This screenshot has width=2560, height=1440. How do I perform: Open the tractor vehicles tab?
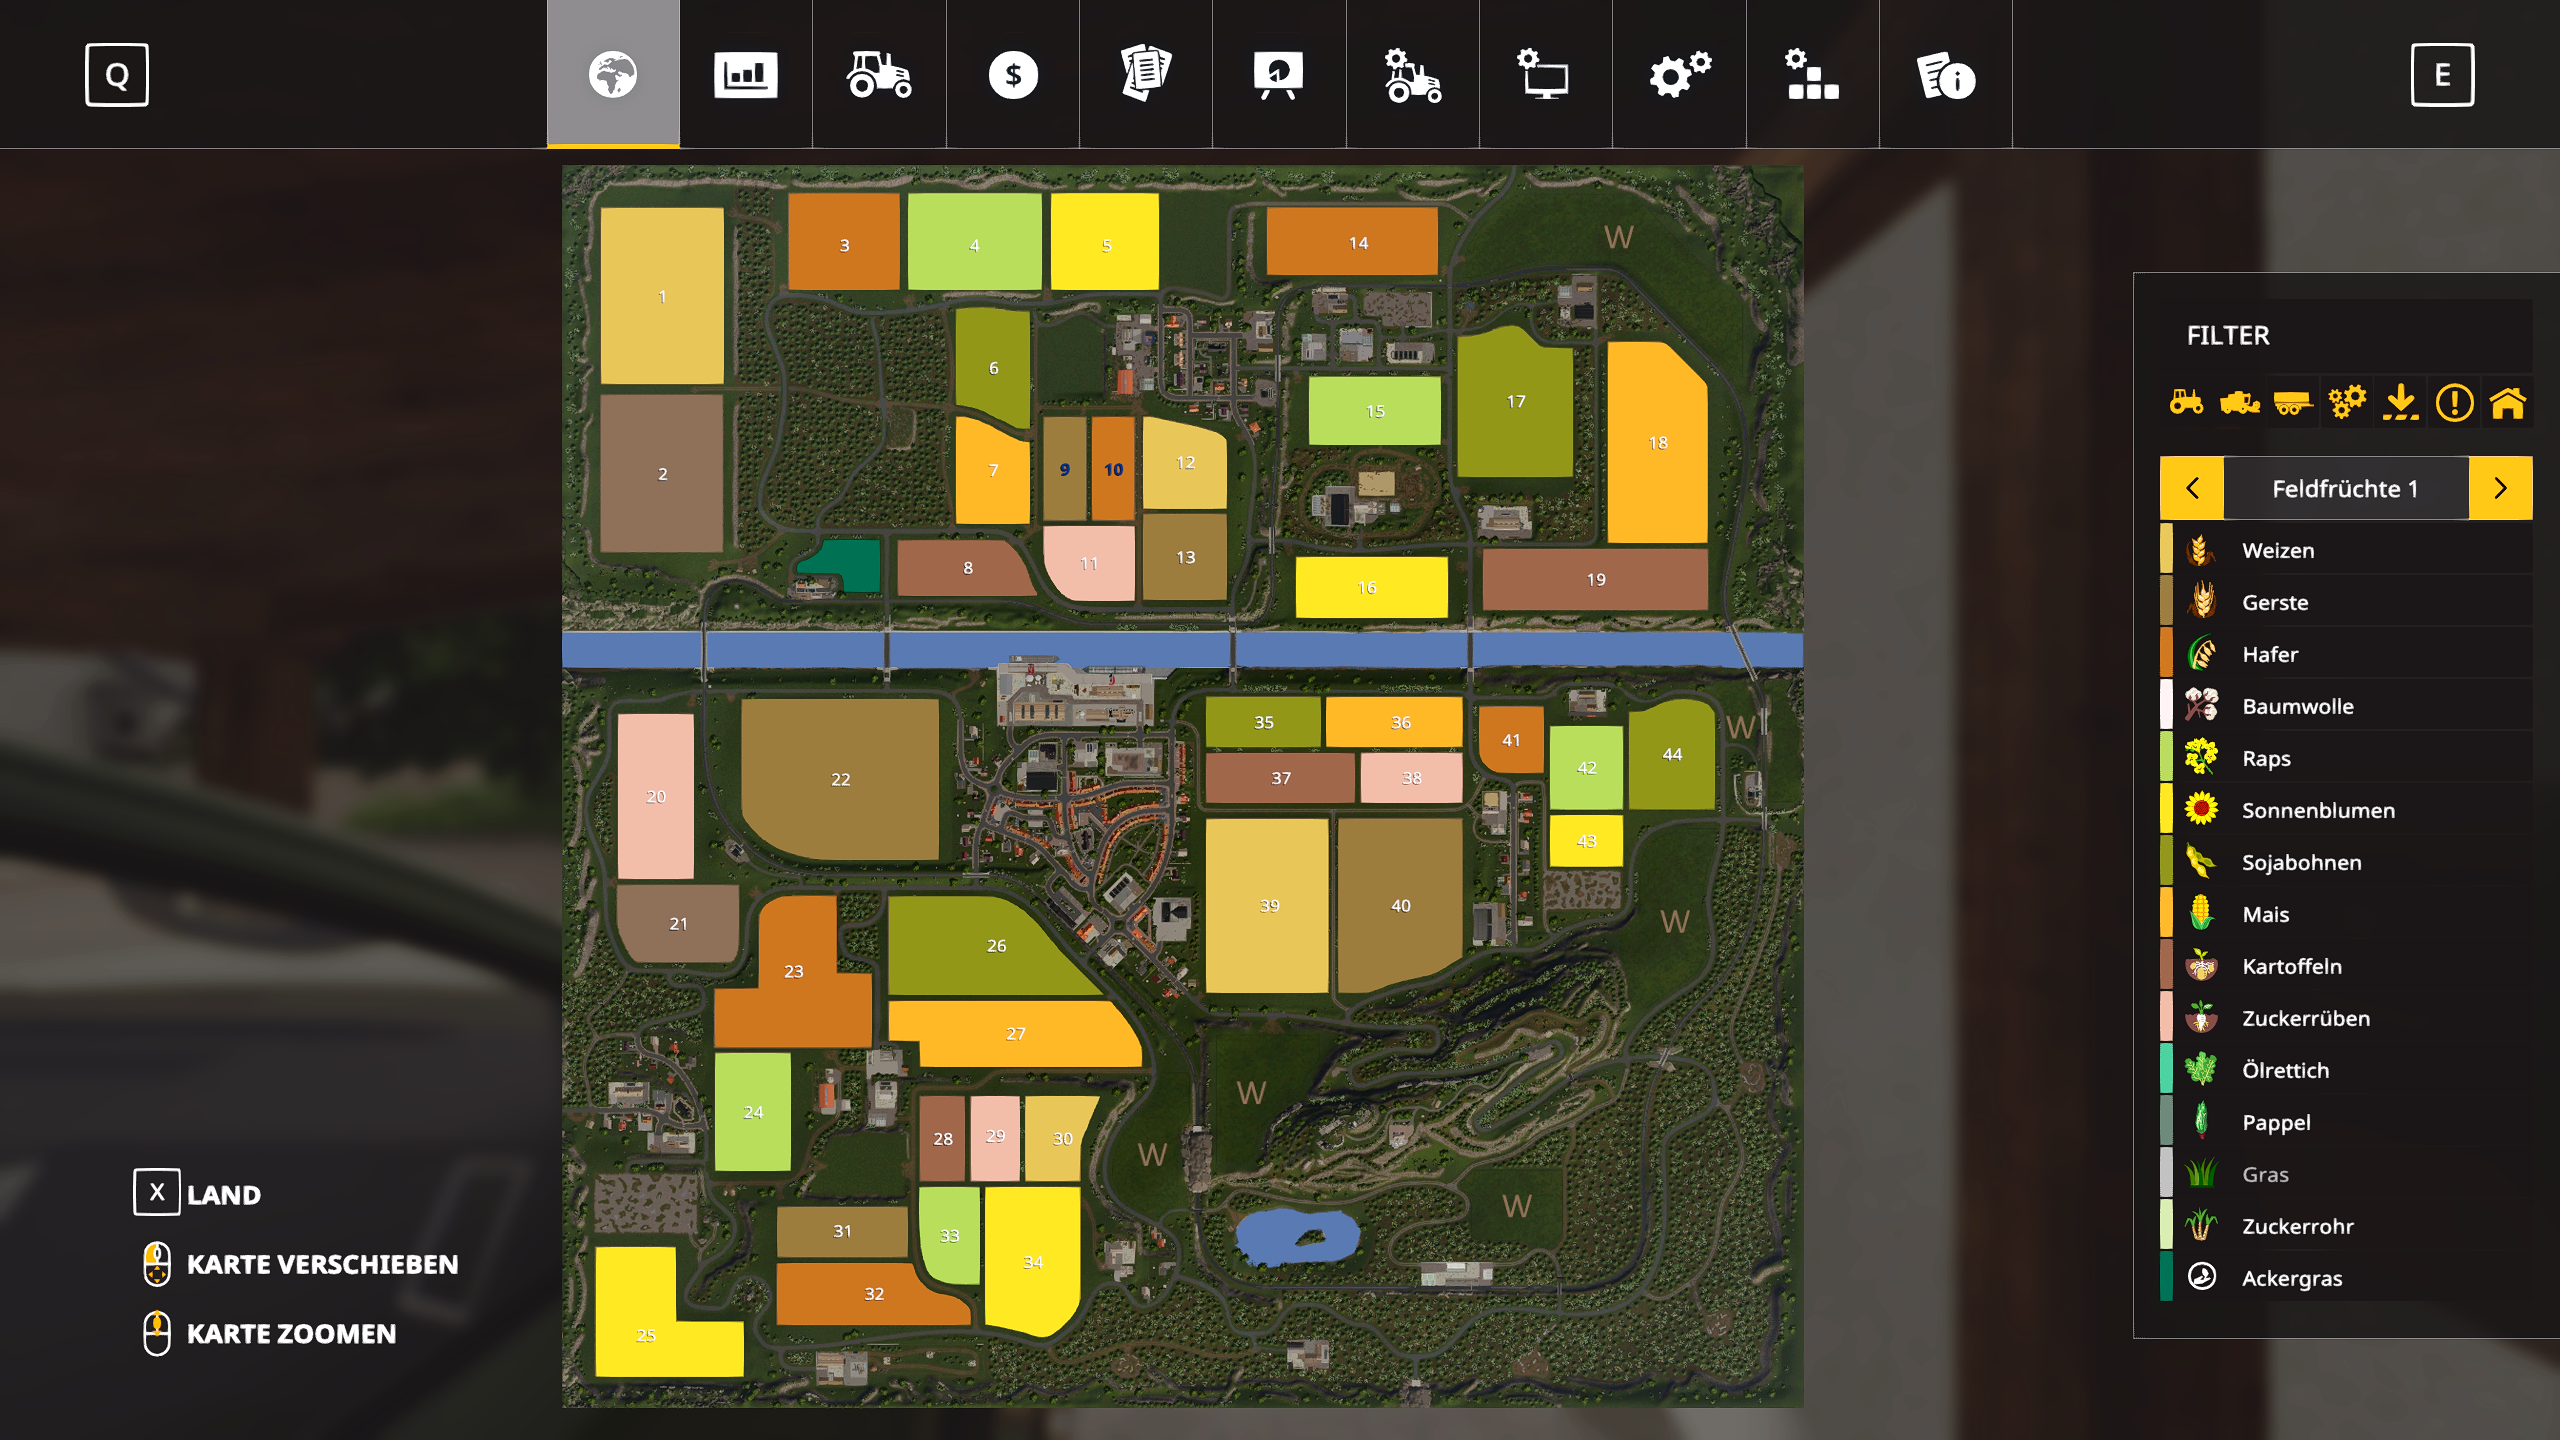pos(879,74)
